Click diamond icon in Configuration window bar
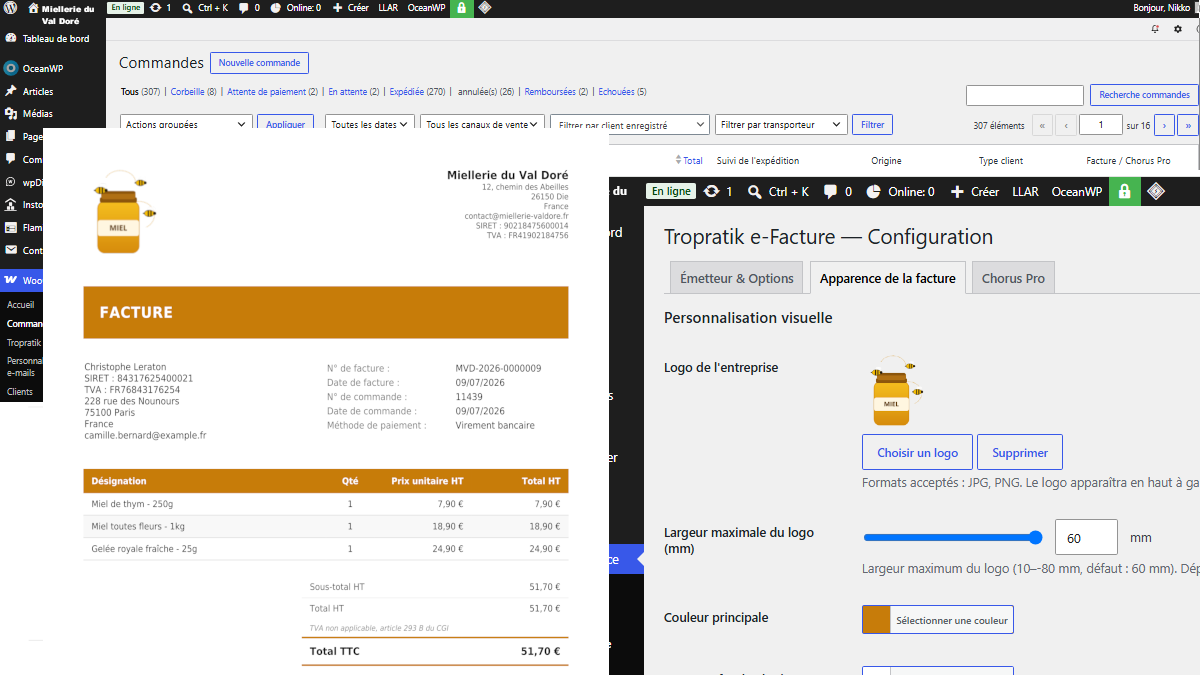The image size is (1200, 675). 1156,191
